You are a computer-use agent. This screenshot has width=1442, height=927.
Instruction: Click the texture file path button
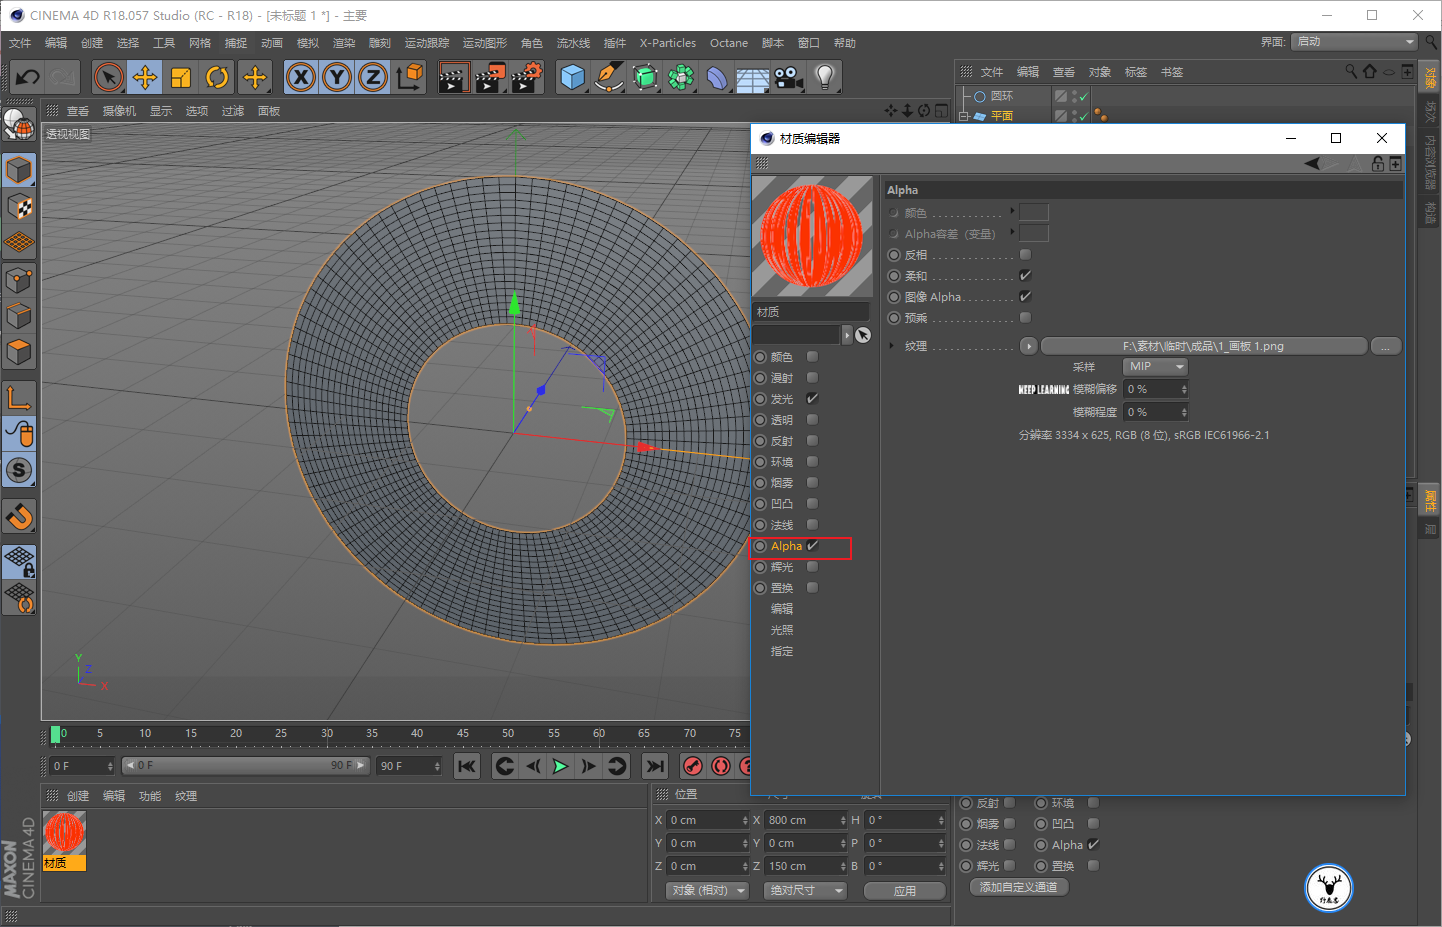point(1203,346)
